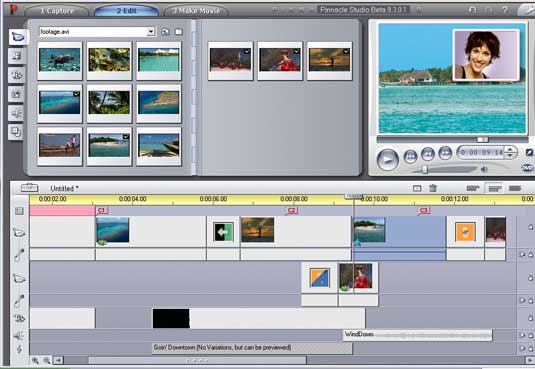Click the player volume slider handle
Screen dimensions: 535x369
425,169
